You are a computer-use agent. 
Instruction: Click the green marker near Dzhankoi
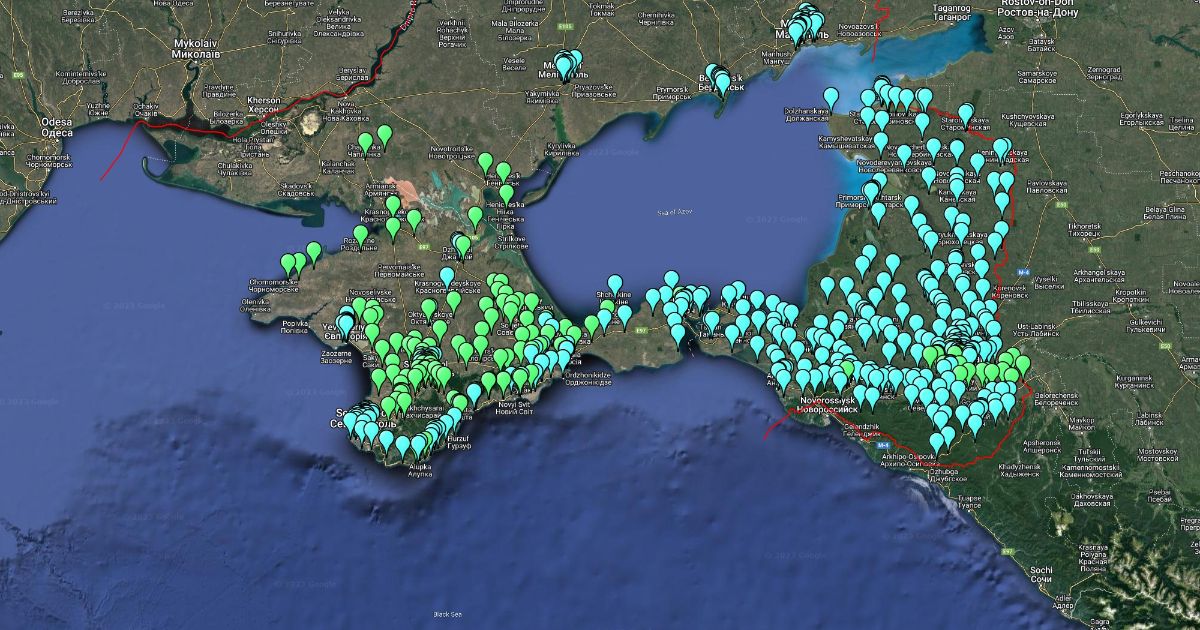coord(463,244)
